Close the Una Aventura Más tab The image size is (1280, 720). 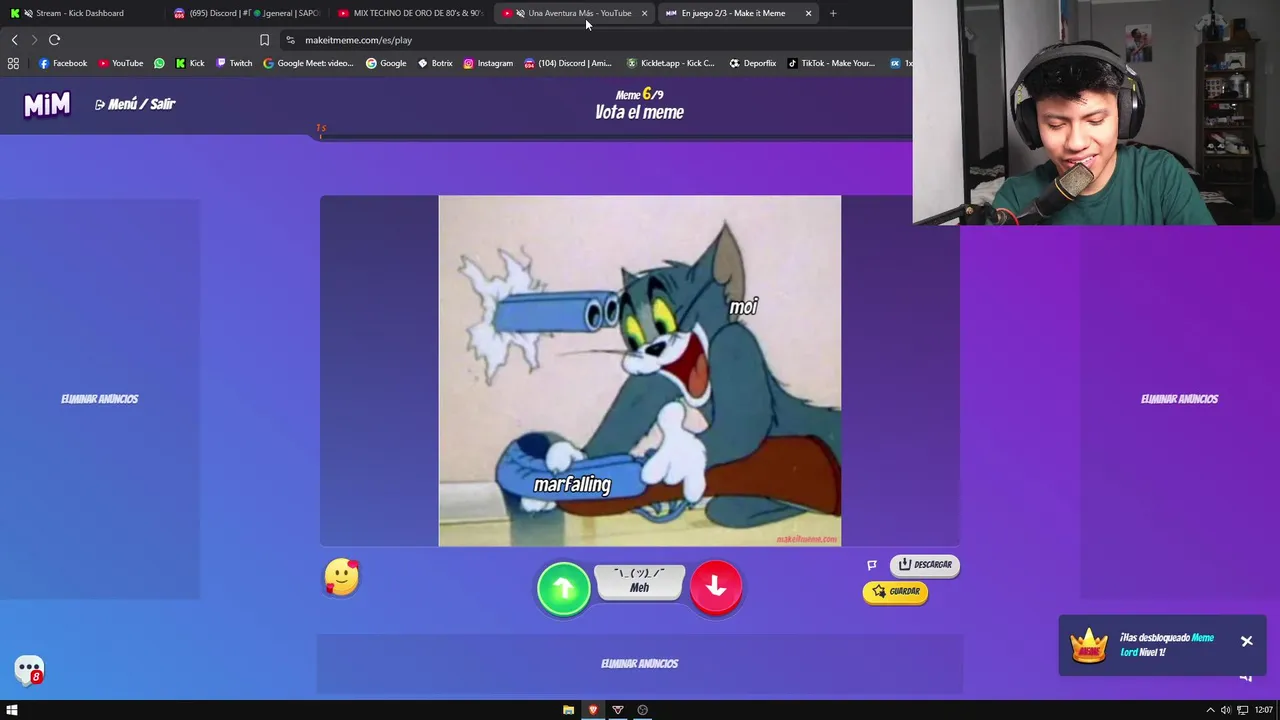point(644,13)
